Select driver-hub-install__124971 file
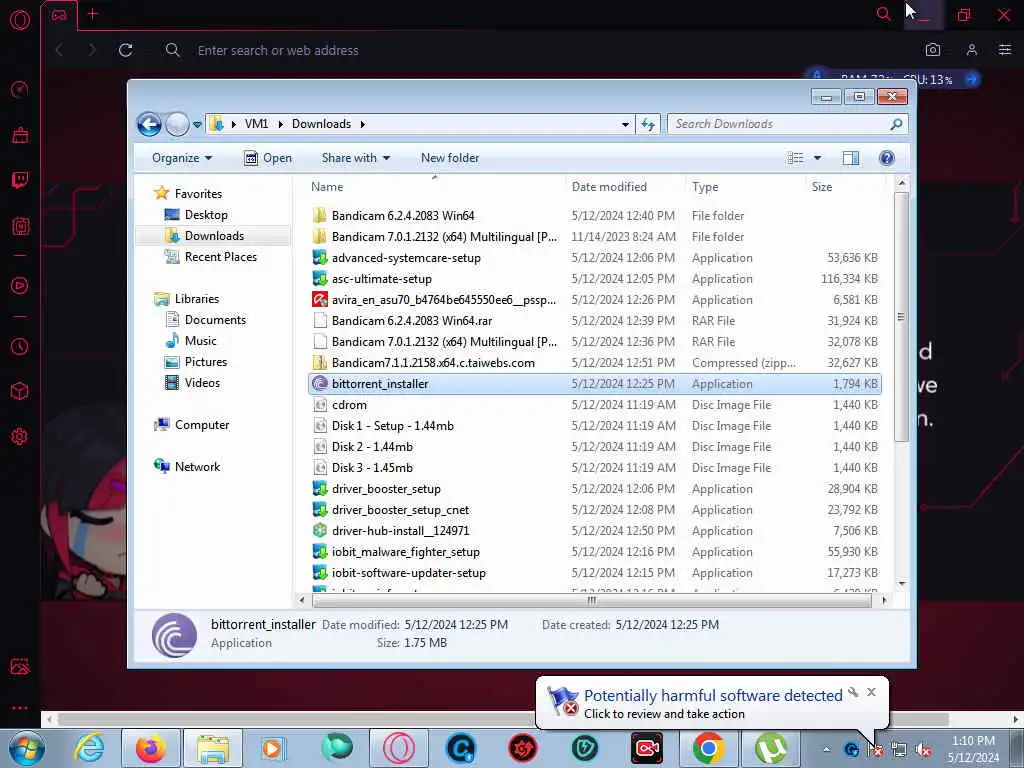The height and width of the screenshot is (768, 1024). click(400, 531)
